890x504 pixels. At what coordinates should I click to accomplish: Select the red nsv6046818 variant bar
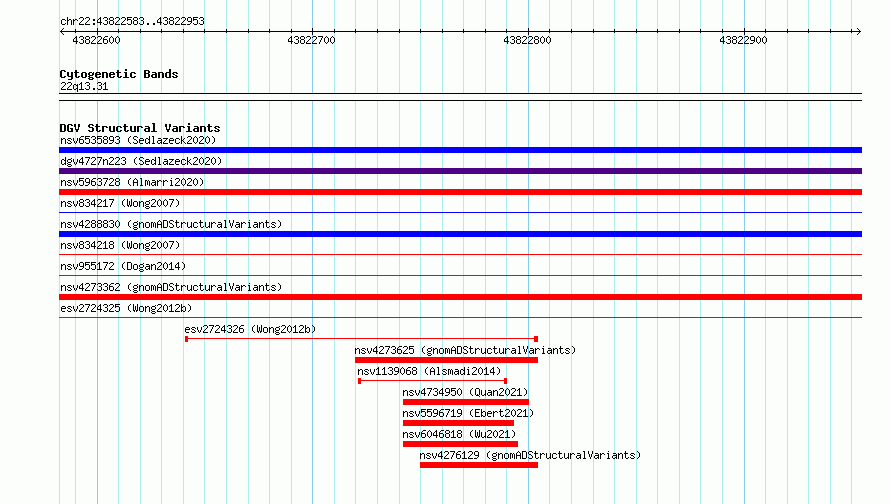pos(460,444)
